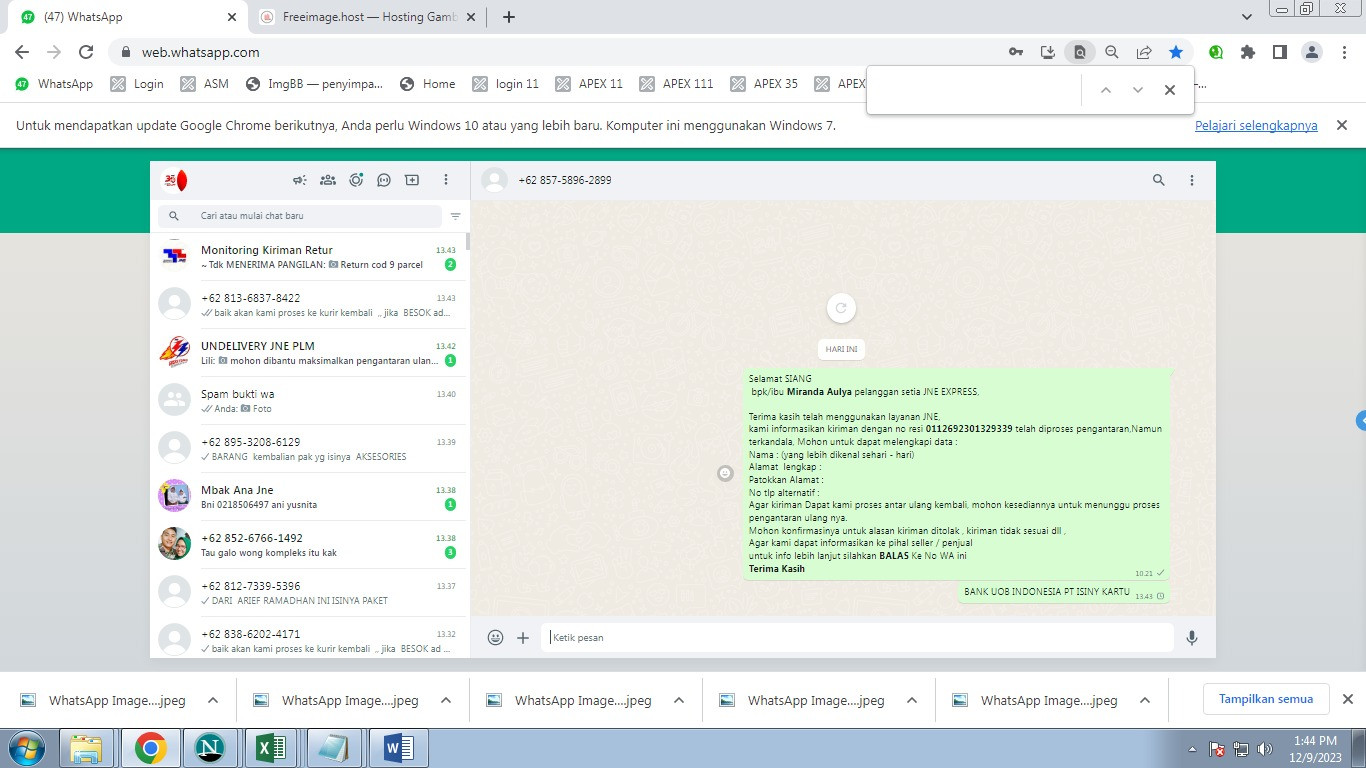Open the WhatsApp Status ring icon
Viewport: 1366px width, 768px height.
356,180
